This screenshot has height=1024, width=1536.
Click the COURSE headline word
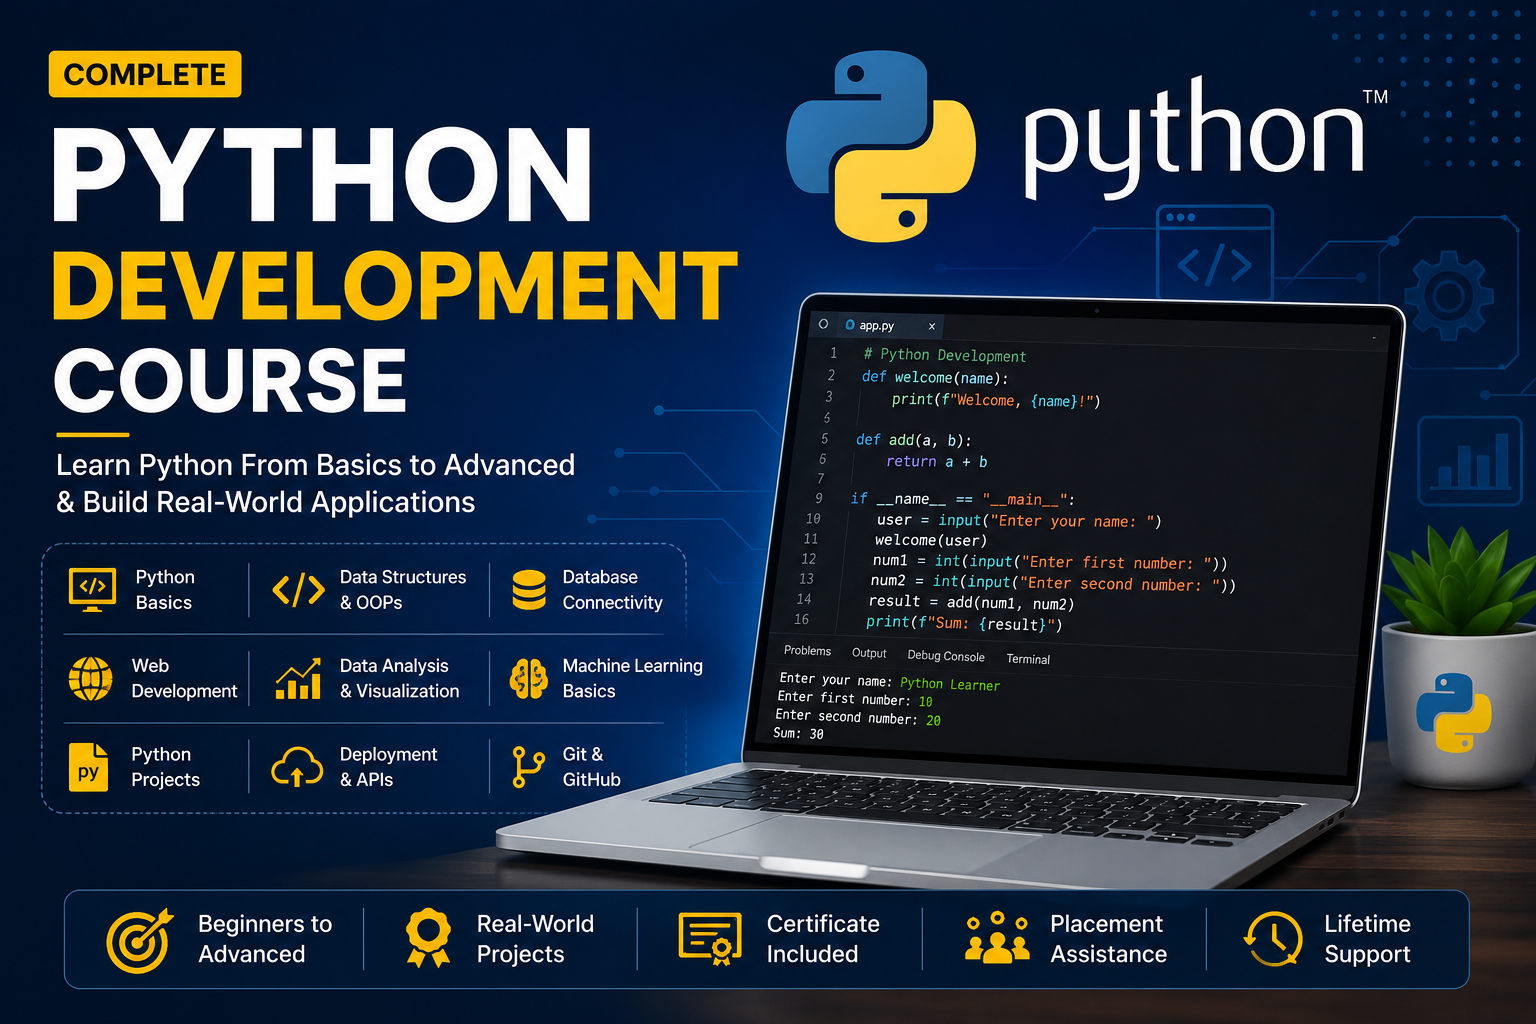[x=230, y=380]
